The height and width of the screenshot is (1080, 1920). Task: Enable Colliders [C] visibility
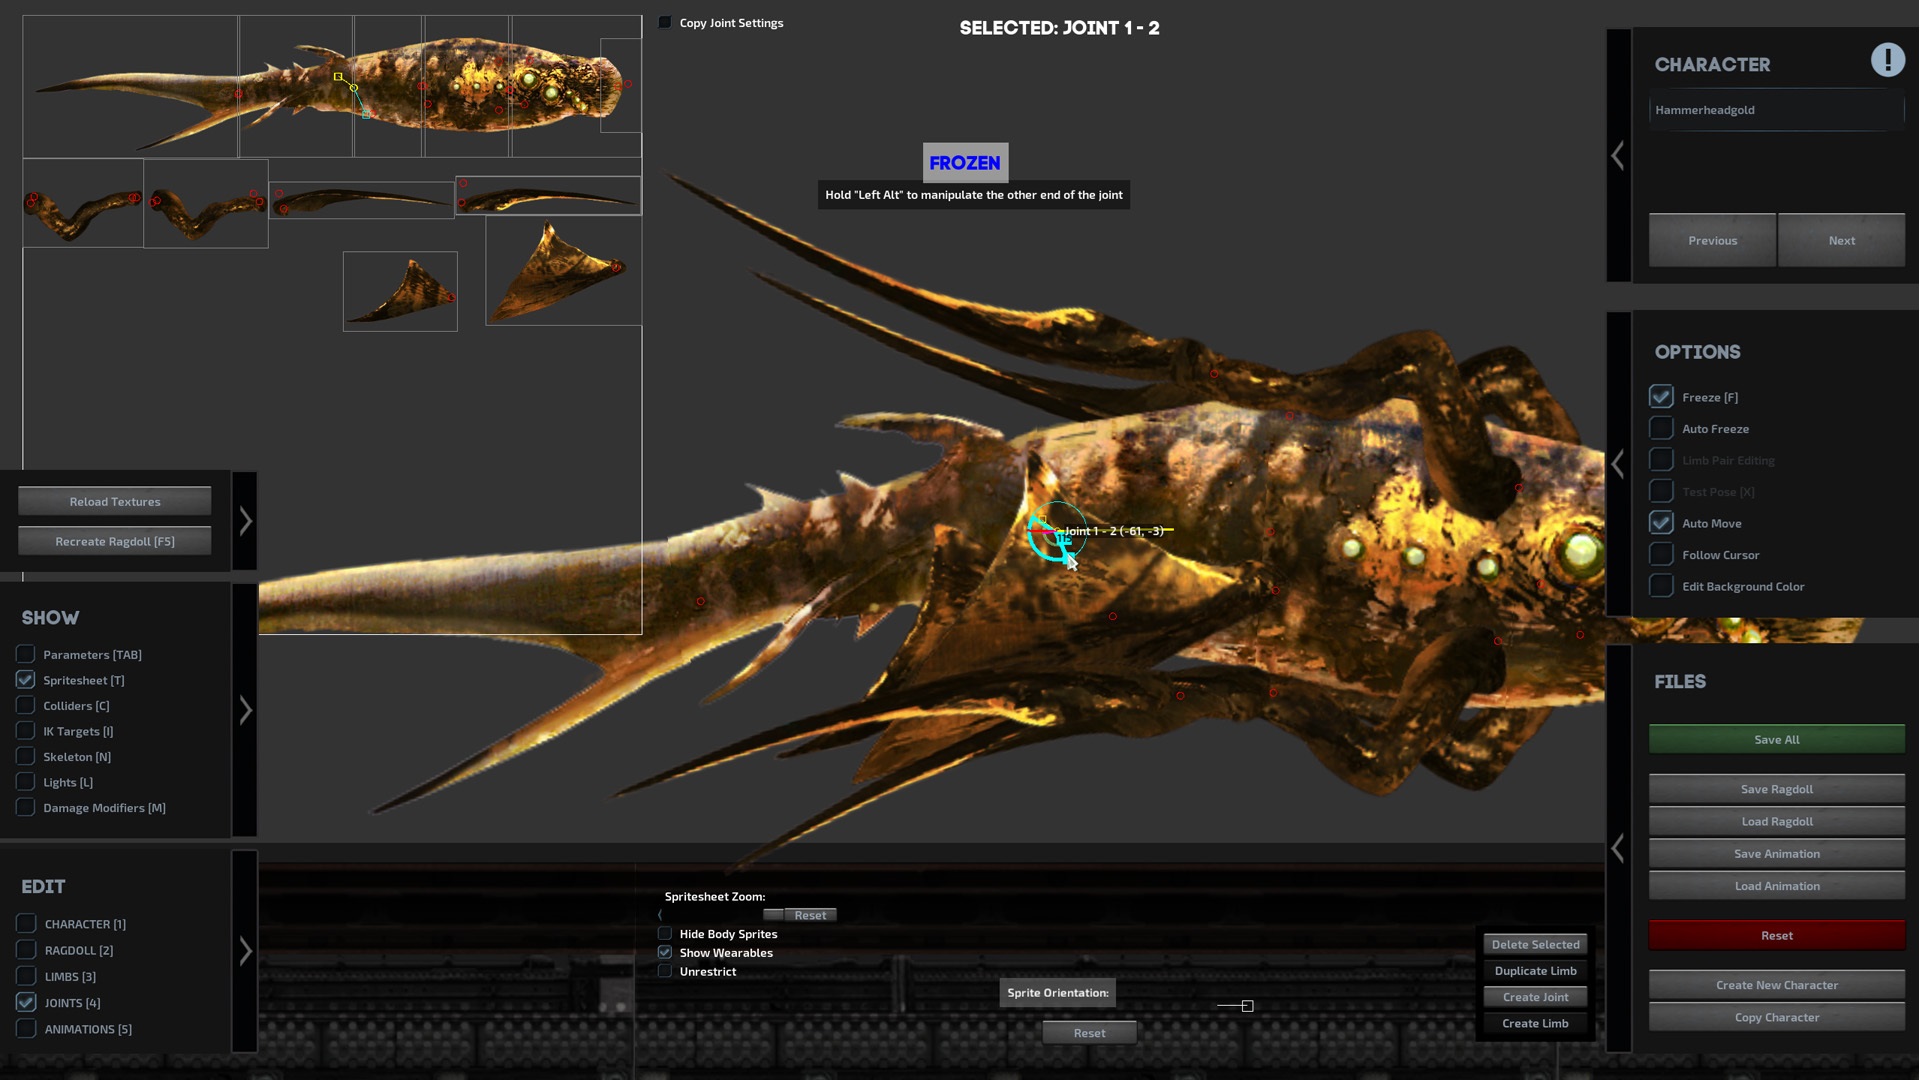tap(26, 706)
